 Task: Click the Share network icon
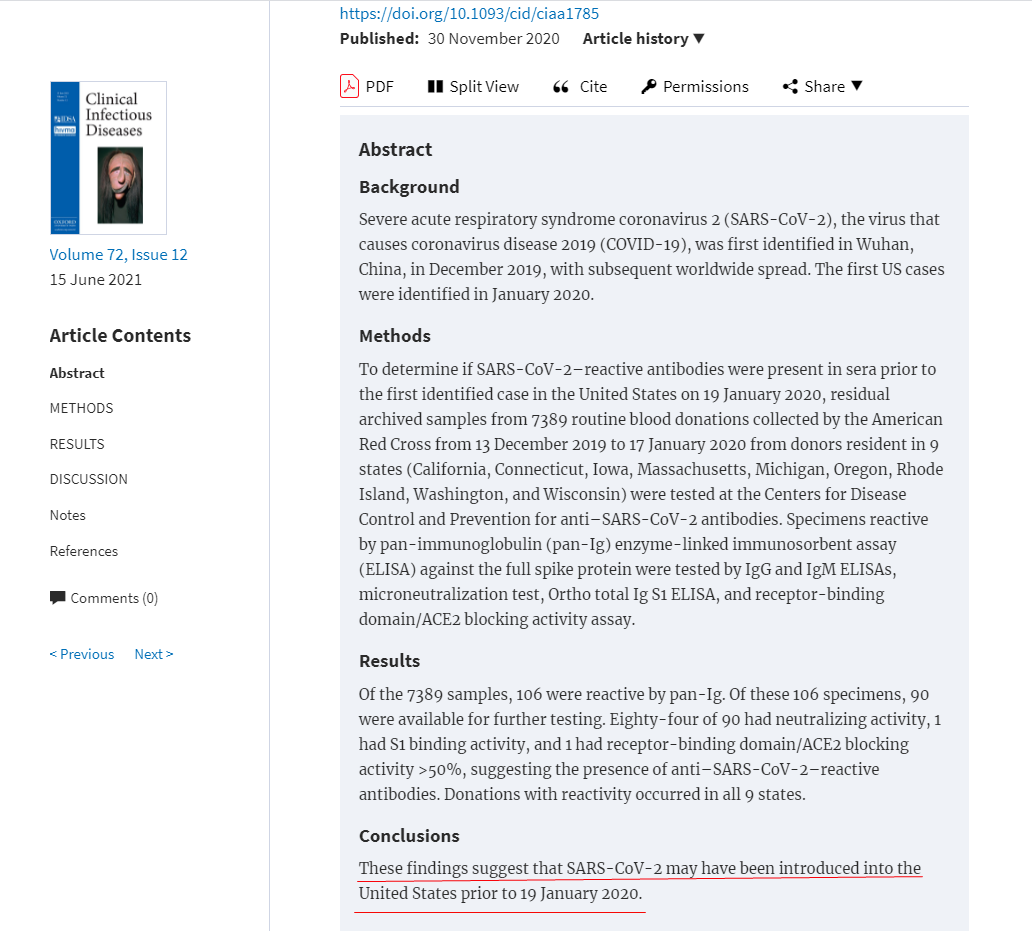click(790, 87)
